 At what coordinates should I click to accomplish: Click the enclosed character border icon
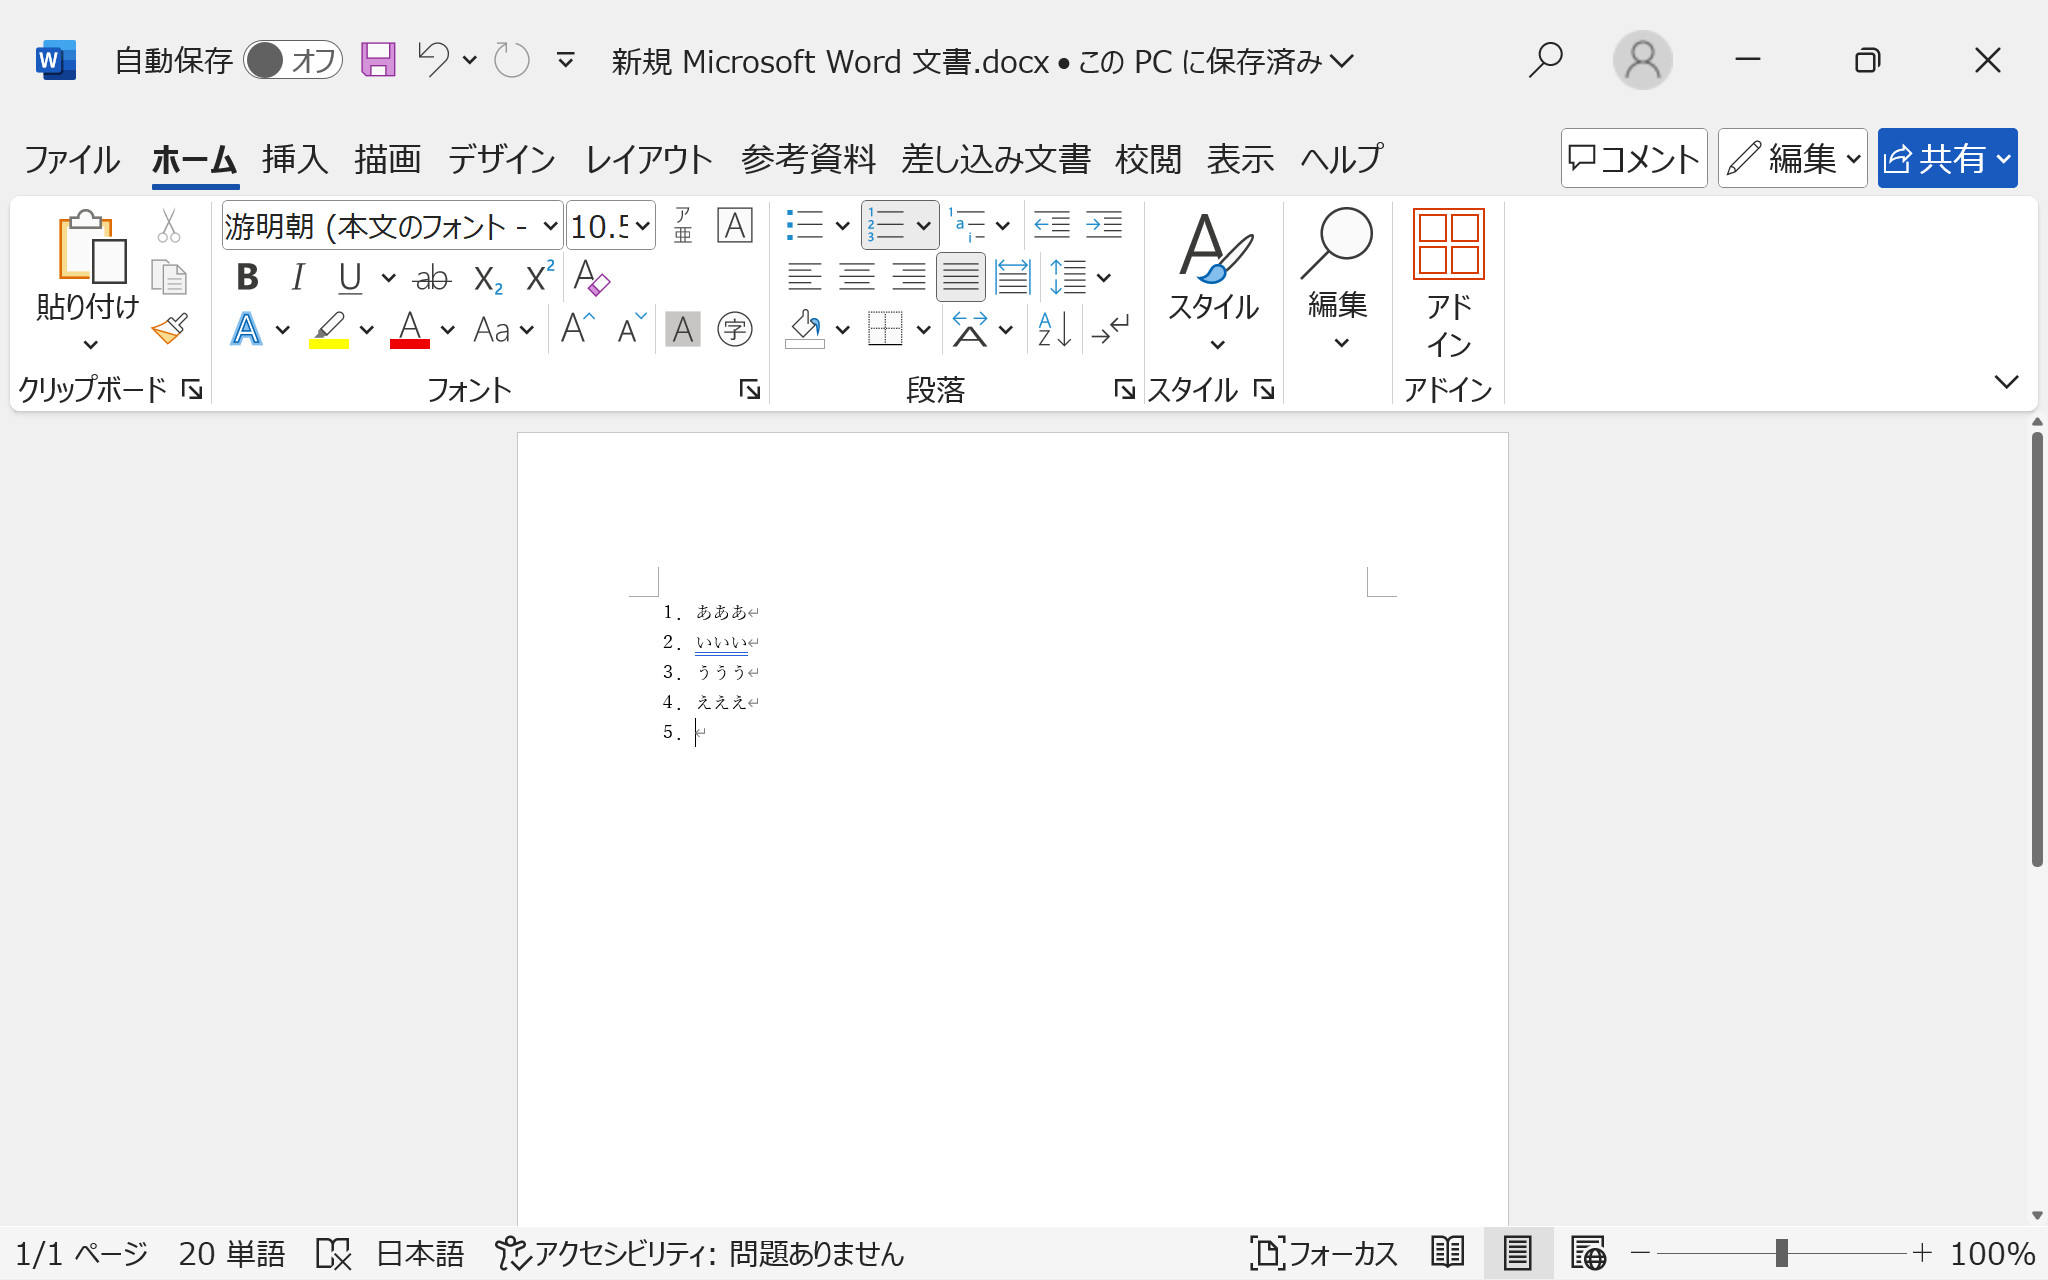735,226
